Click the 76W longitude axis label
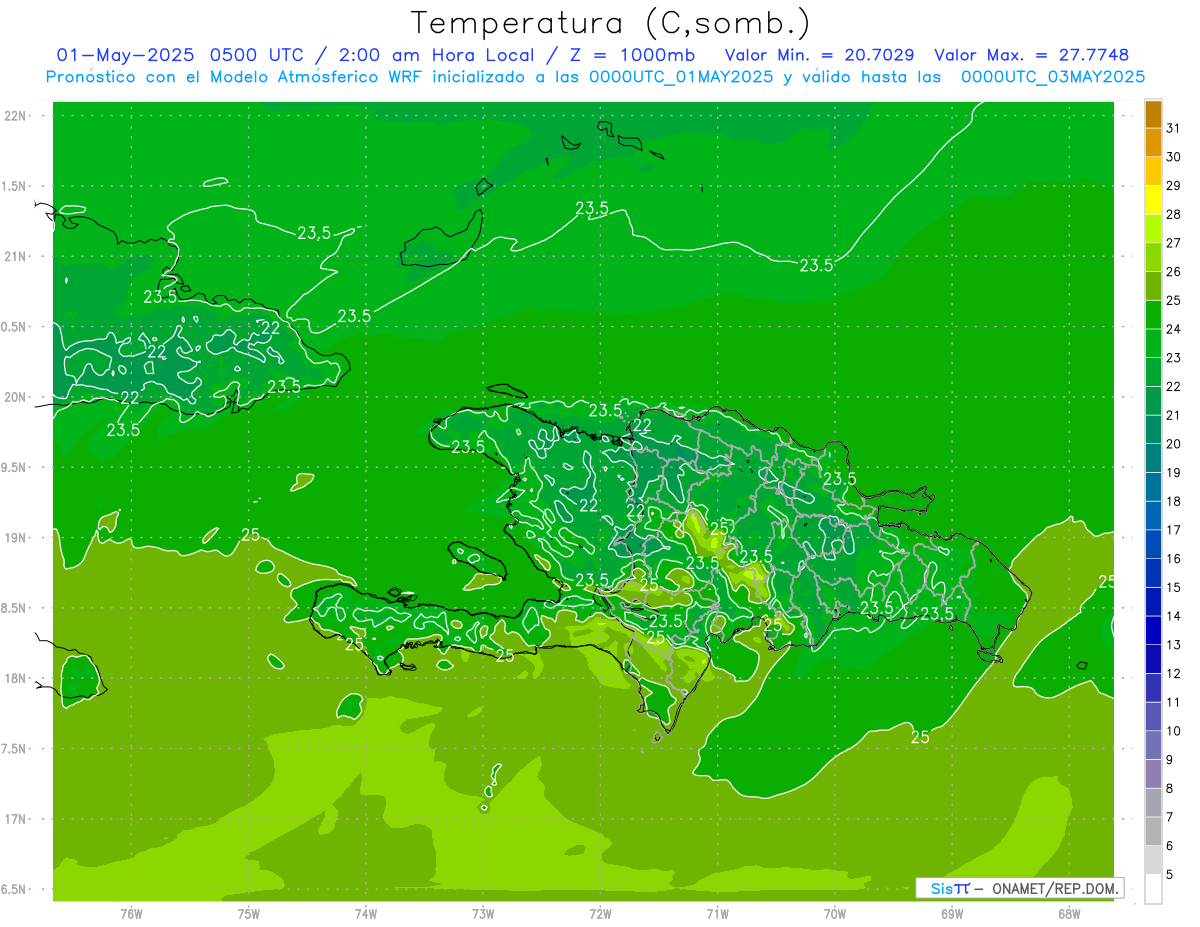 tap(131, 913)
